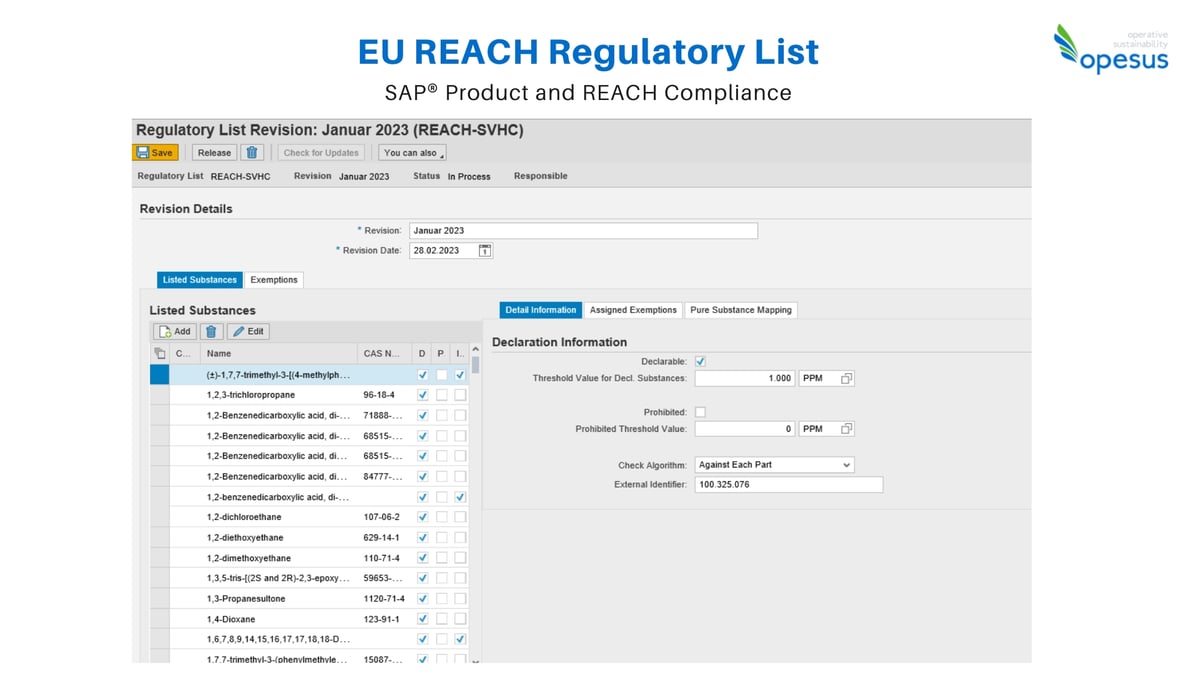The image size is (1200, 675).
Task: Open the You can also menu
Action: 412,152
